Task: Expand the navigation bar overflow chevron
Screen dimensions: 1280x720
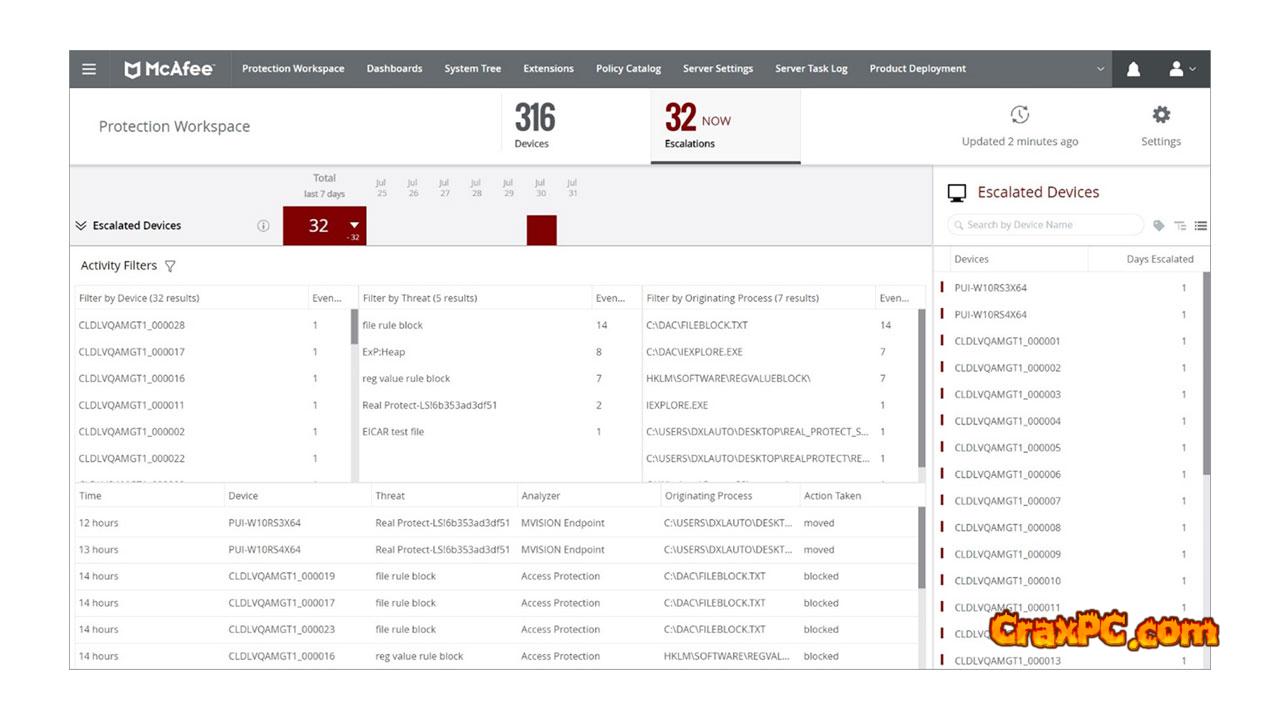Action: click(x=1101, y=69)
